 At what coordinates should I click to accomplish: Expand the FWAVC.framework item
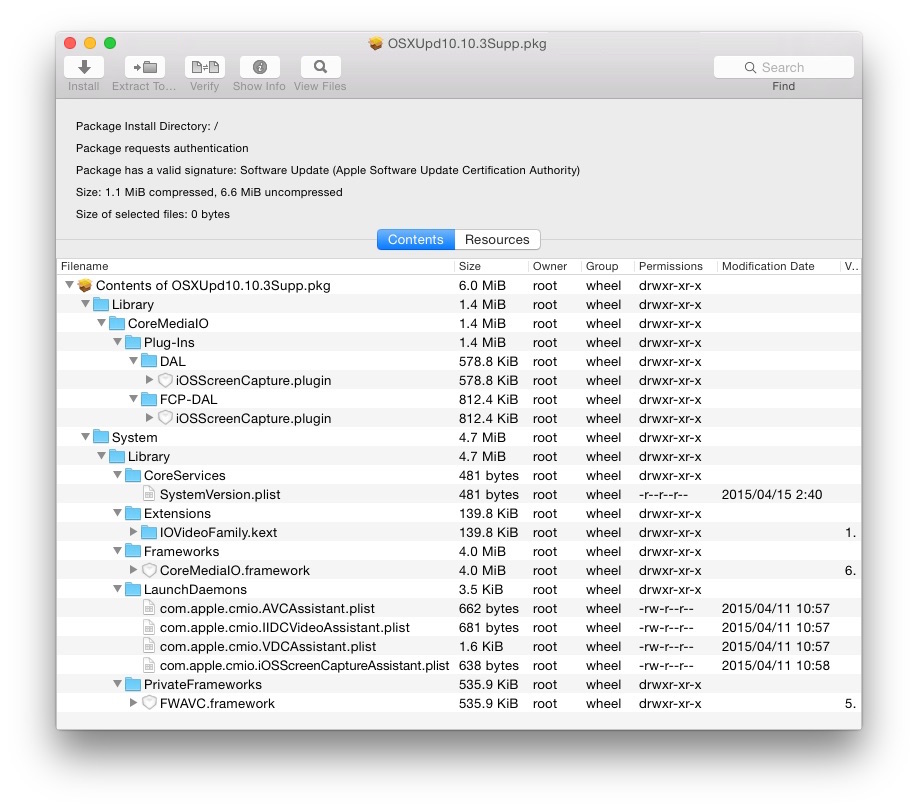[133, 703]
